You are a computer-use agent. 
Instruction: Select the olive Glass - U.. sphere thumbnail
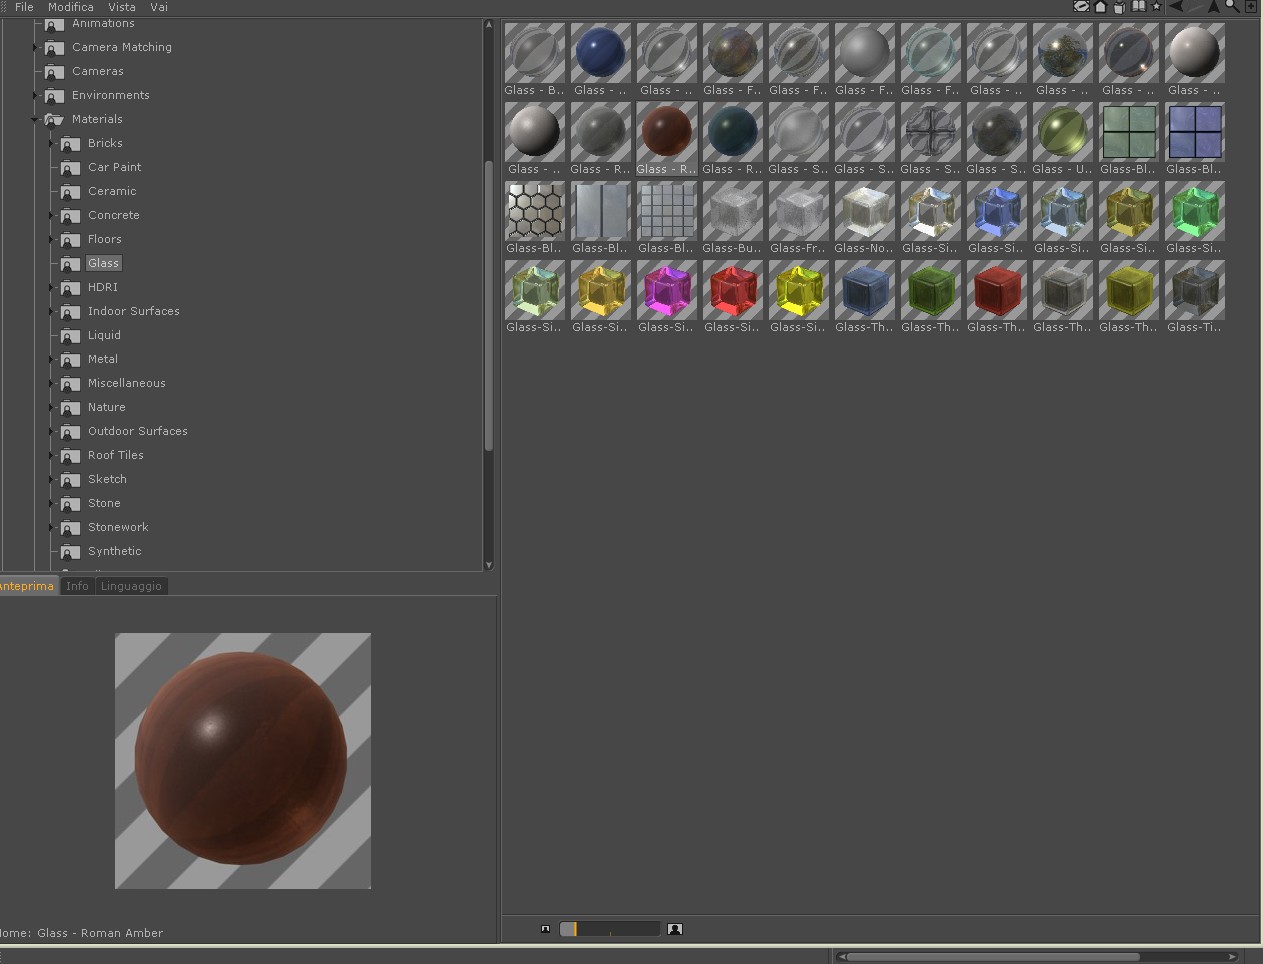pyautogui.click(x=1063, y=132)
